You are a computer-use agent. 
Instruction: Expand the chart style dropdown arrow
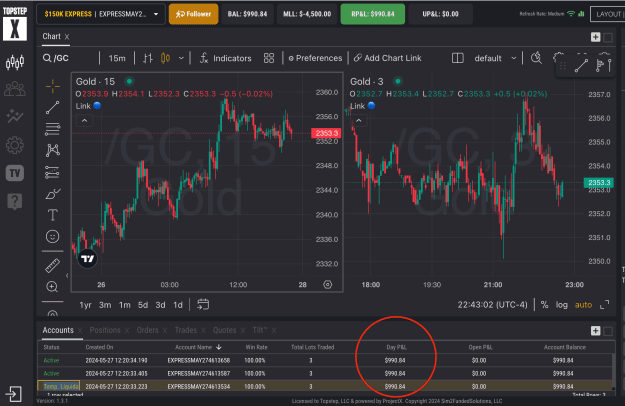tap(181, 58)
